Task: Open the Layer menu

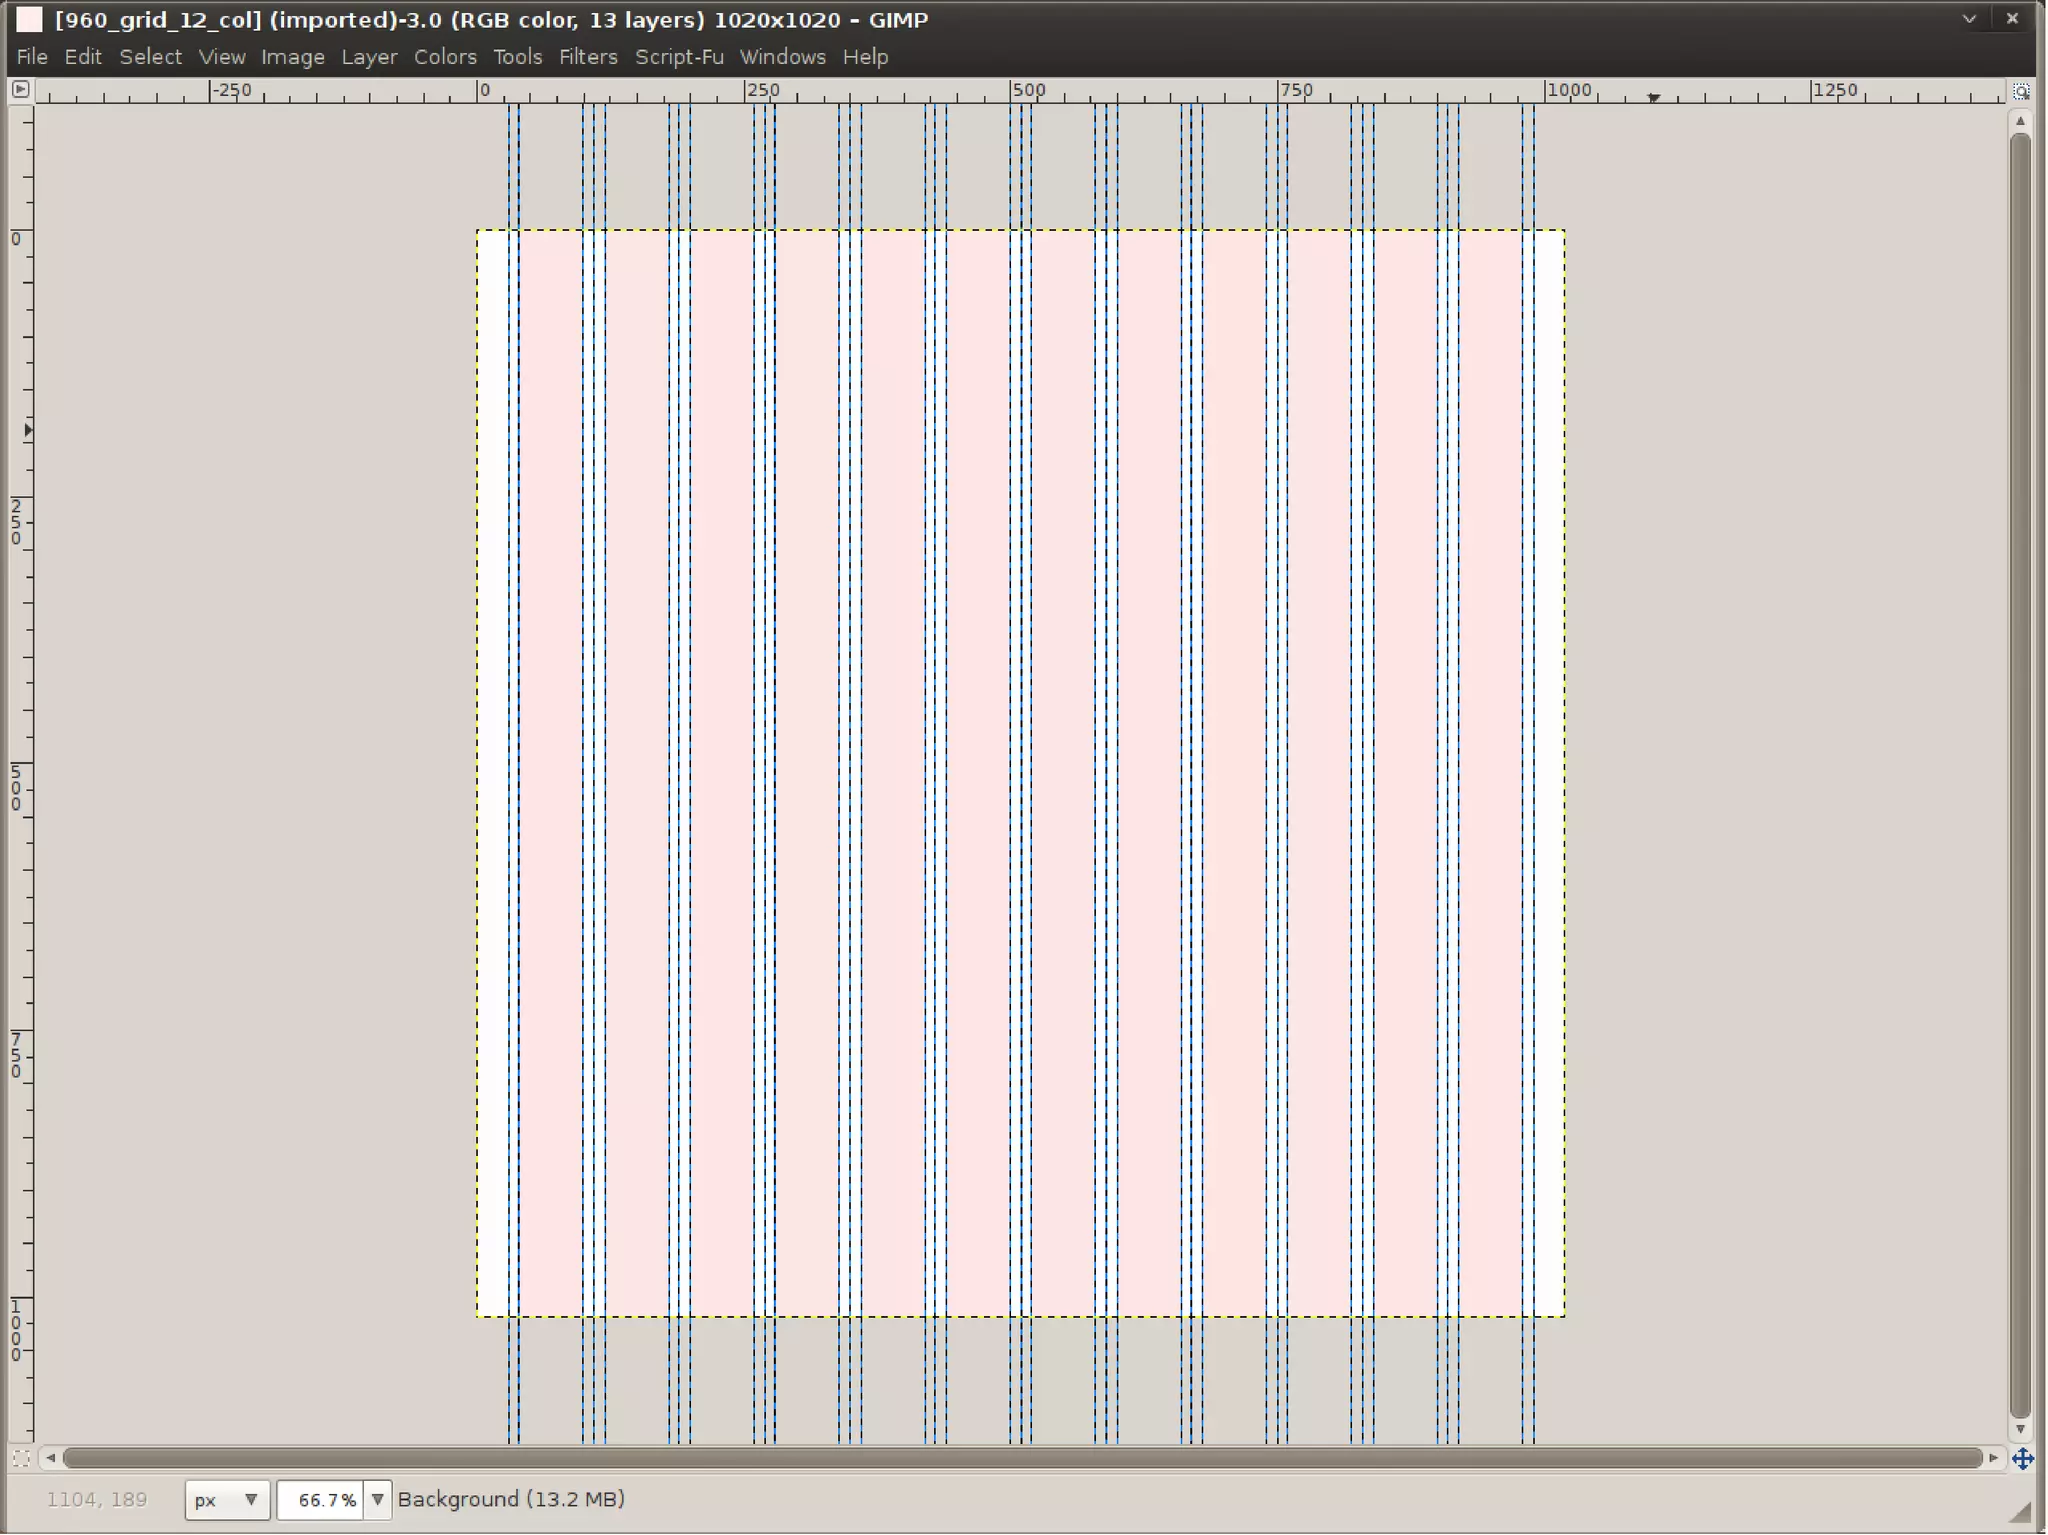Action: pyautogui.click(x=369, y=57)
